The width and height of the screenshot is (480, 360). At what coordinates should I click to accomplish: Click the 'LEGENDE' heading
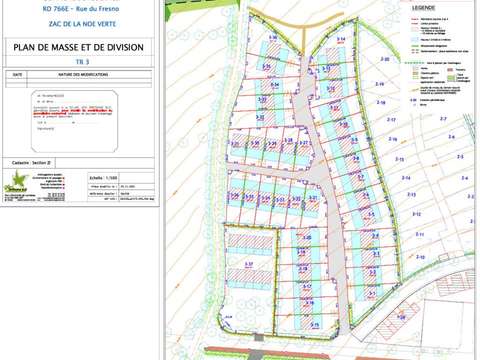click(x=423, y=8)
